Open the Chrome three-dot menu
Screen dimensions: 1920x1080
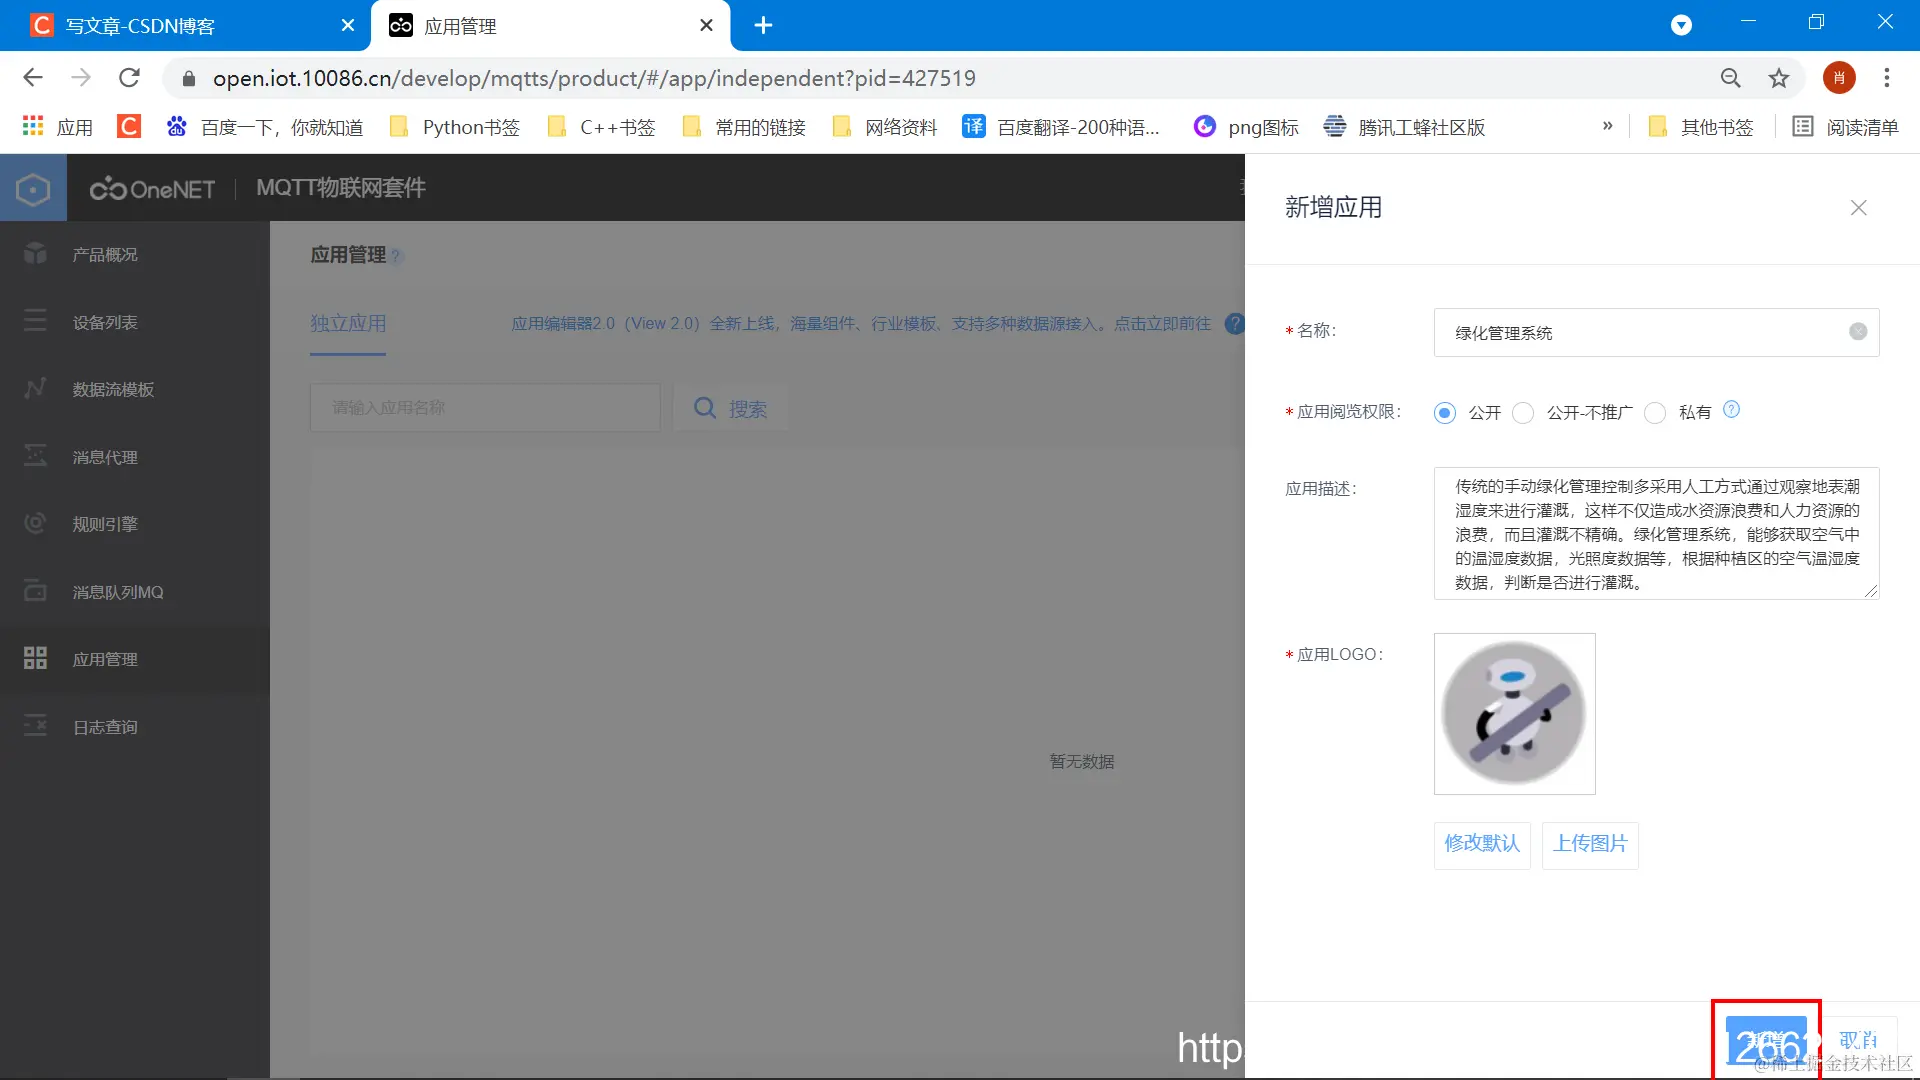pyautogui.click(x=1886, y=78)
